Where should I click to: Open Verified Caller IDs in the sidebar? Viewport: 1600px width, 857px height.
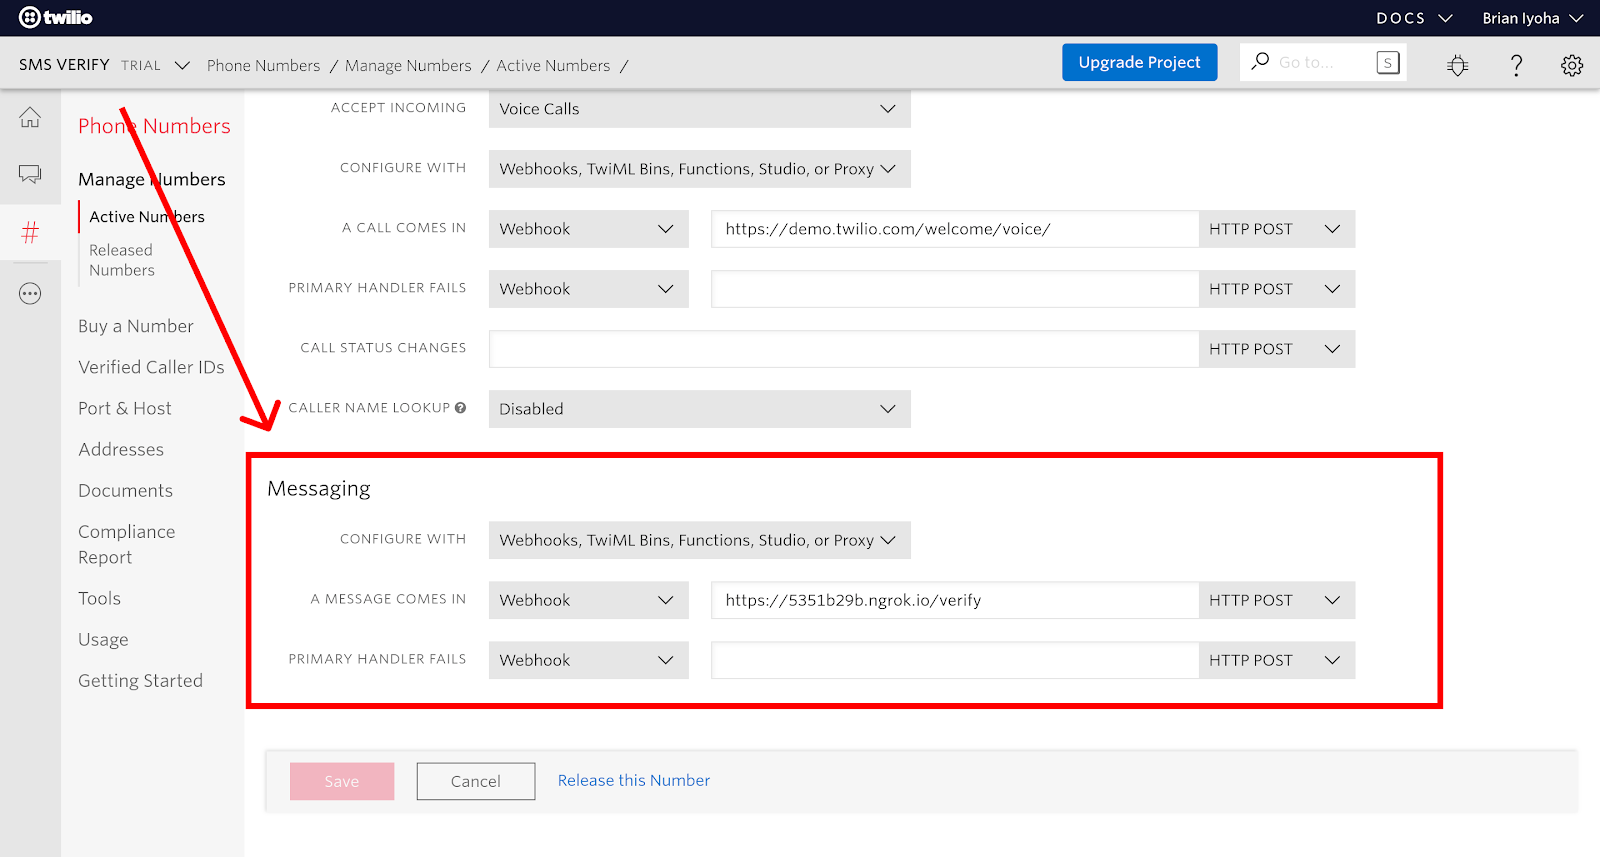(x=151, y=367)
